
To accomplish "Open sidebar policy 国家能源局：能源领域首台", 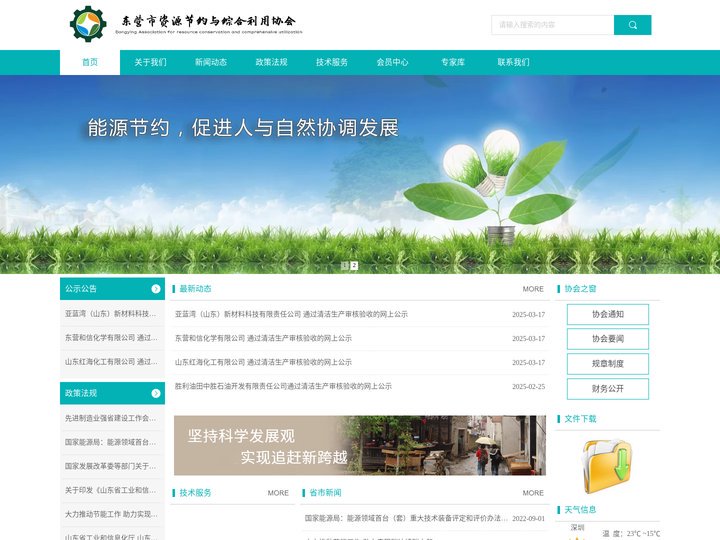I will point(111,442).
